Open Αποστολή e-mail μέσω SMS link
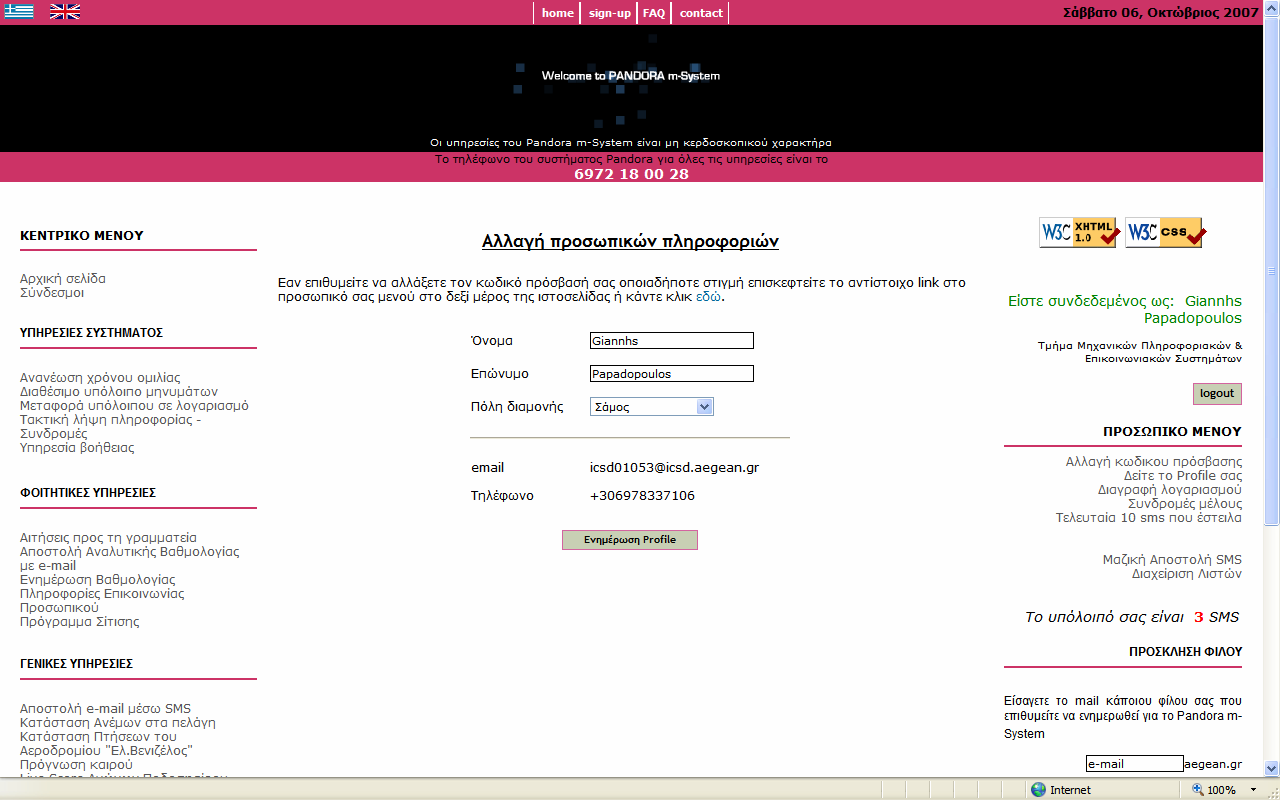 [105, 709]
